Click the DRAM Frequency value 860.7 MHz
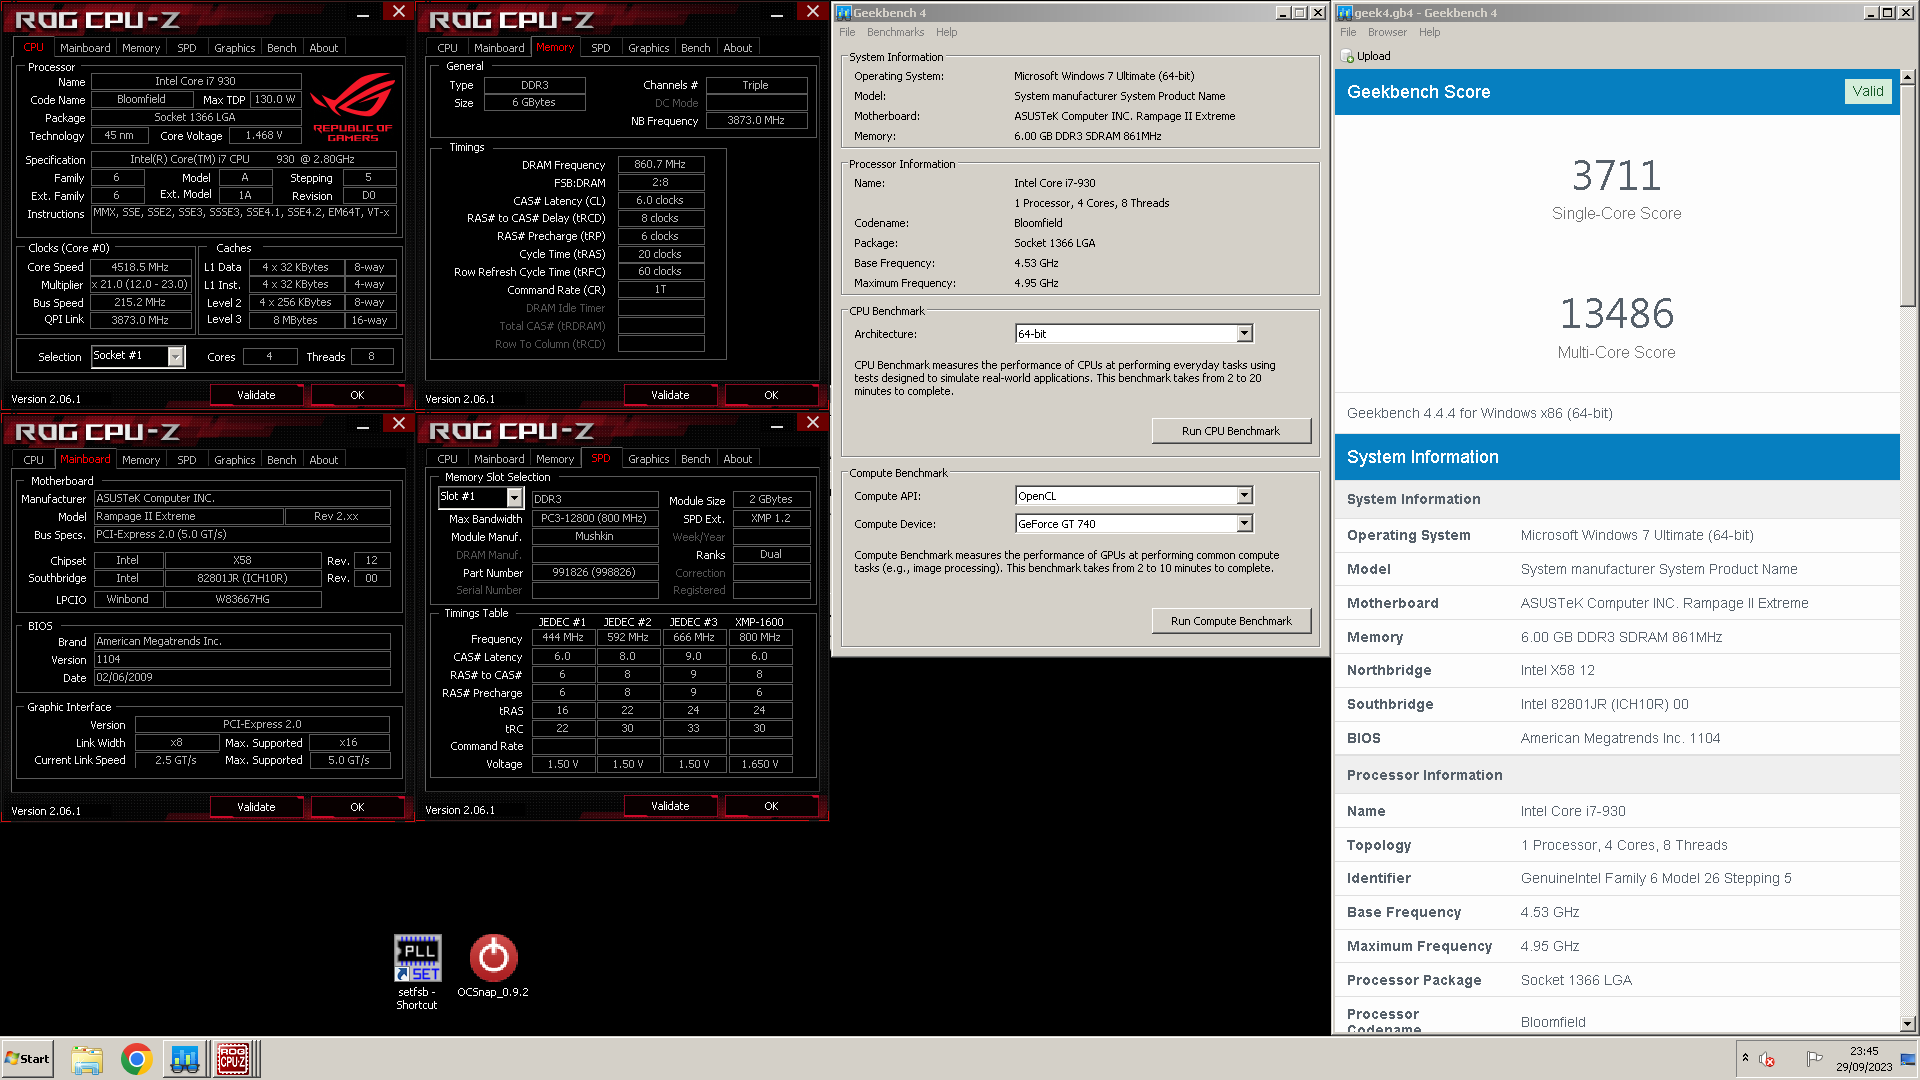This screenshot has height=1080, width=1920. (x=661, y=164)
